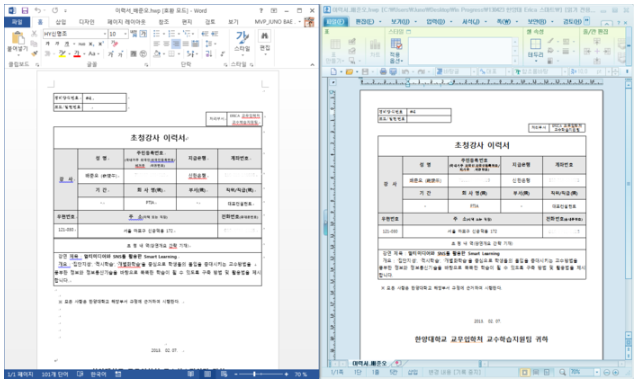Open the font size 10 dropdown in Word
637x385 pixels.
coord(125,34)
